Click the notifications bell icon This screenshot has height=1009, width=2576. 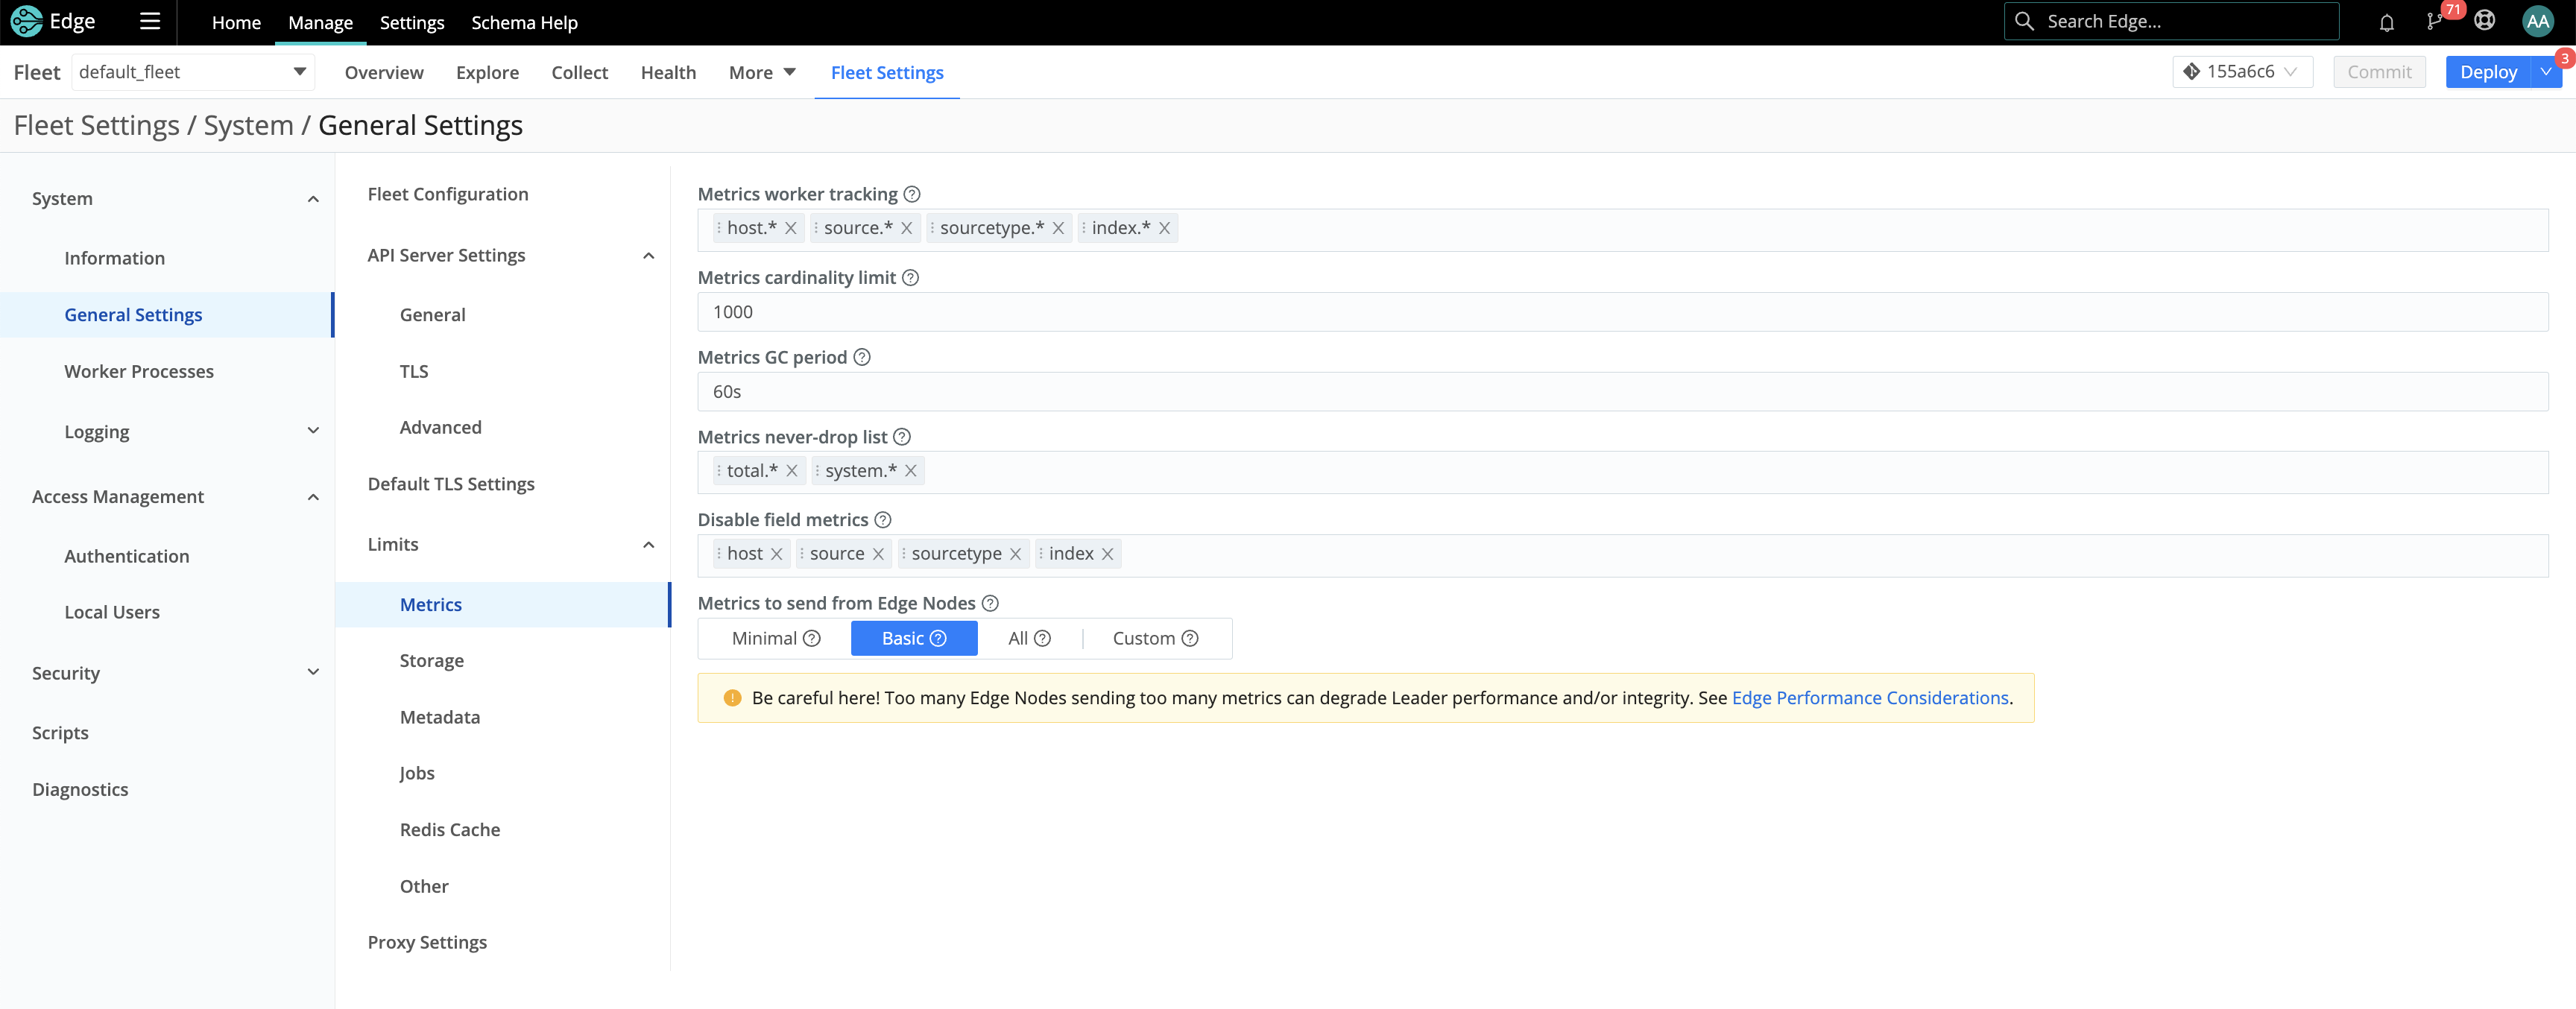click(2386, 22)
